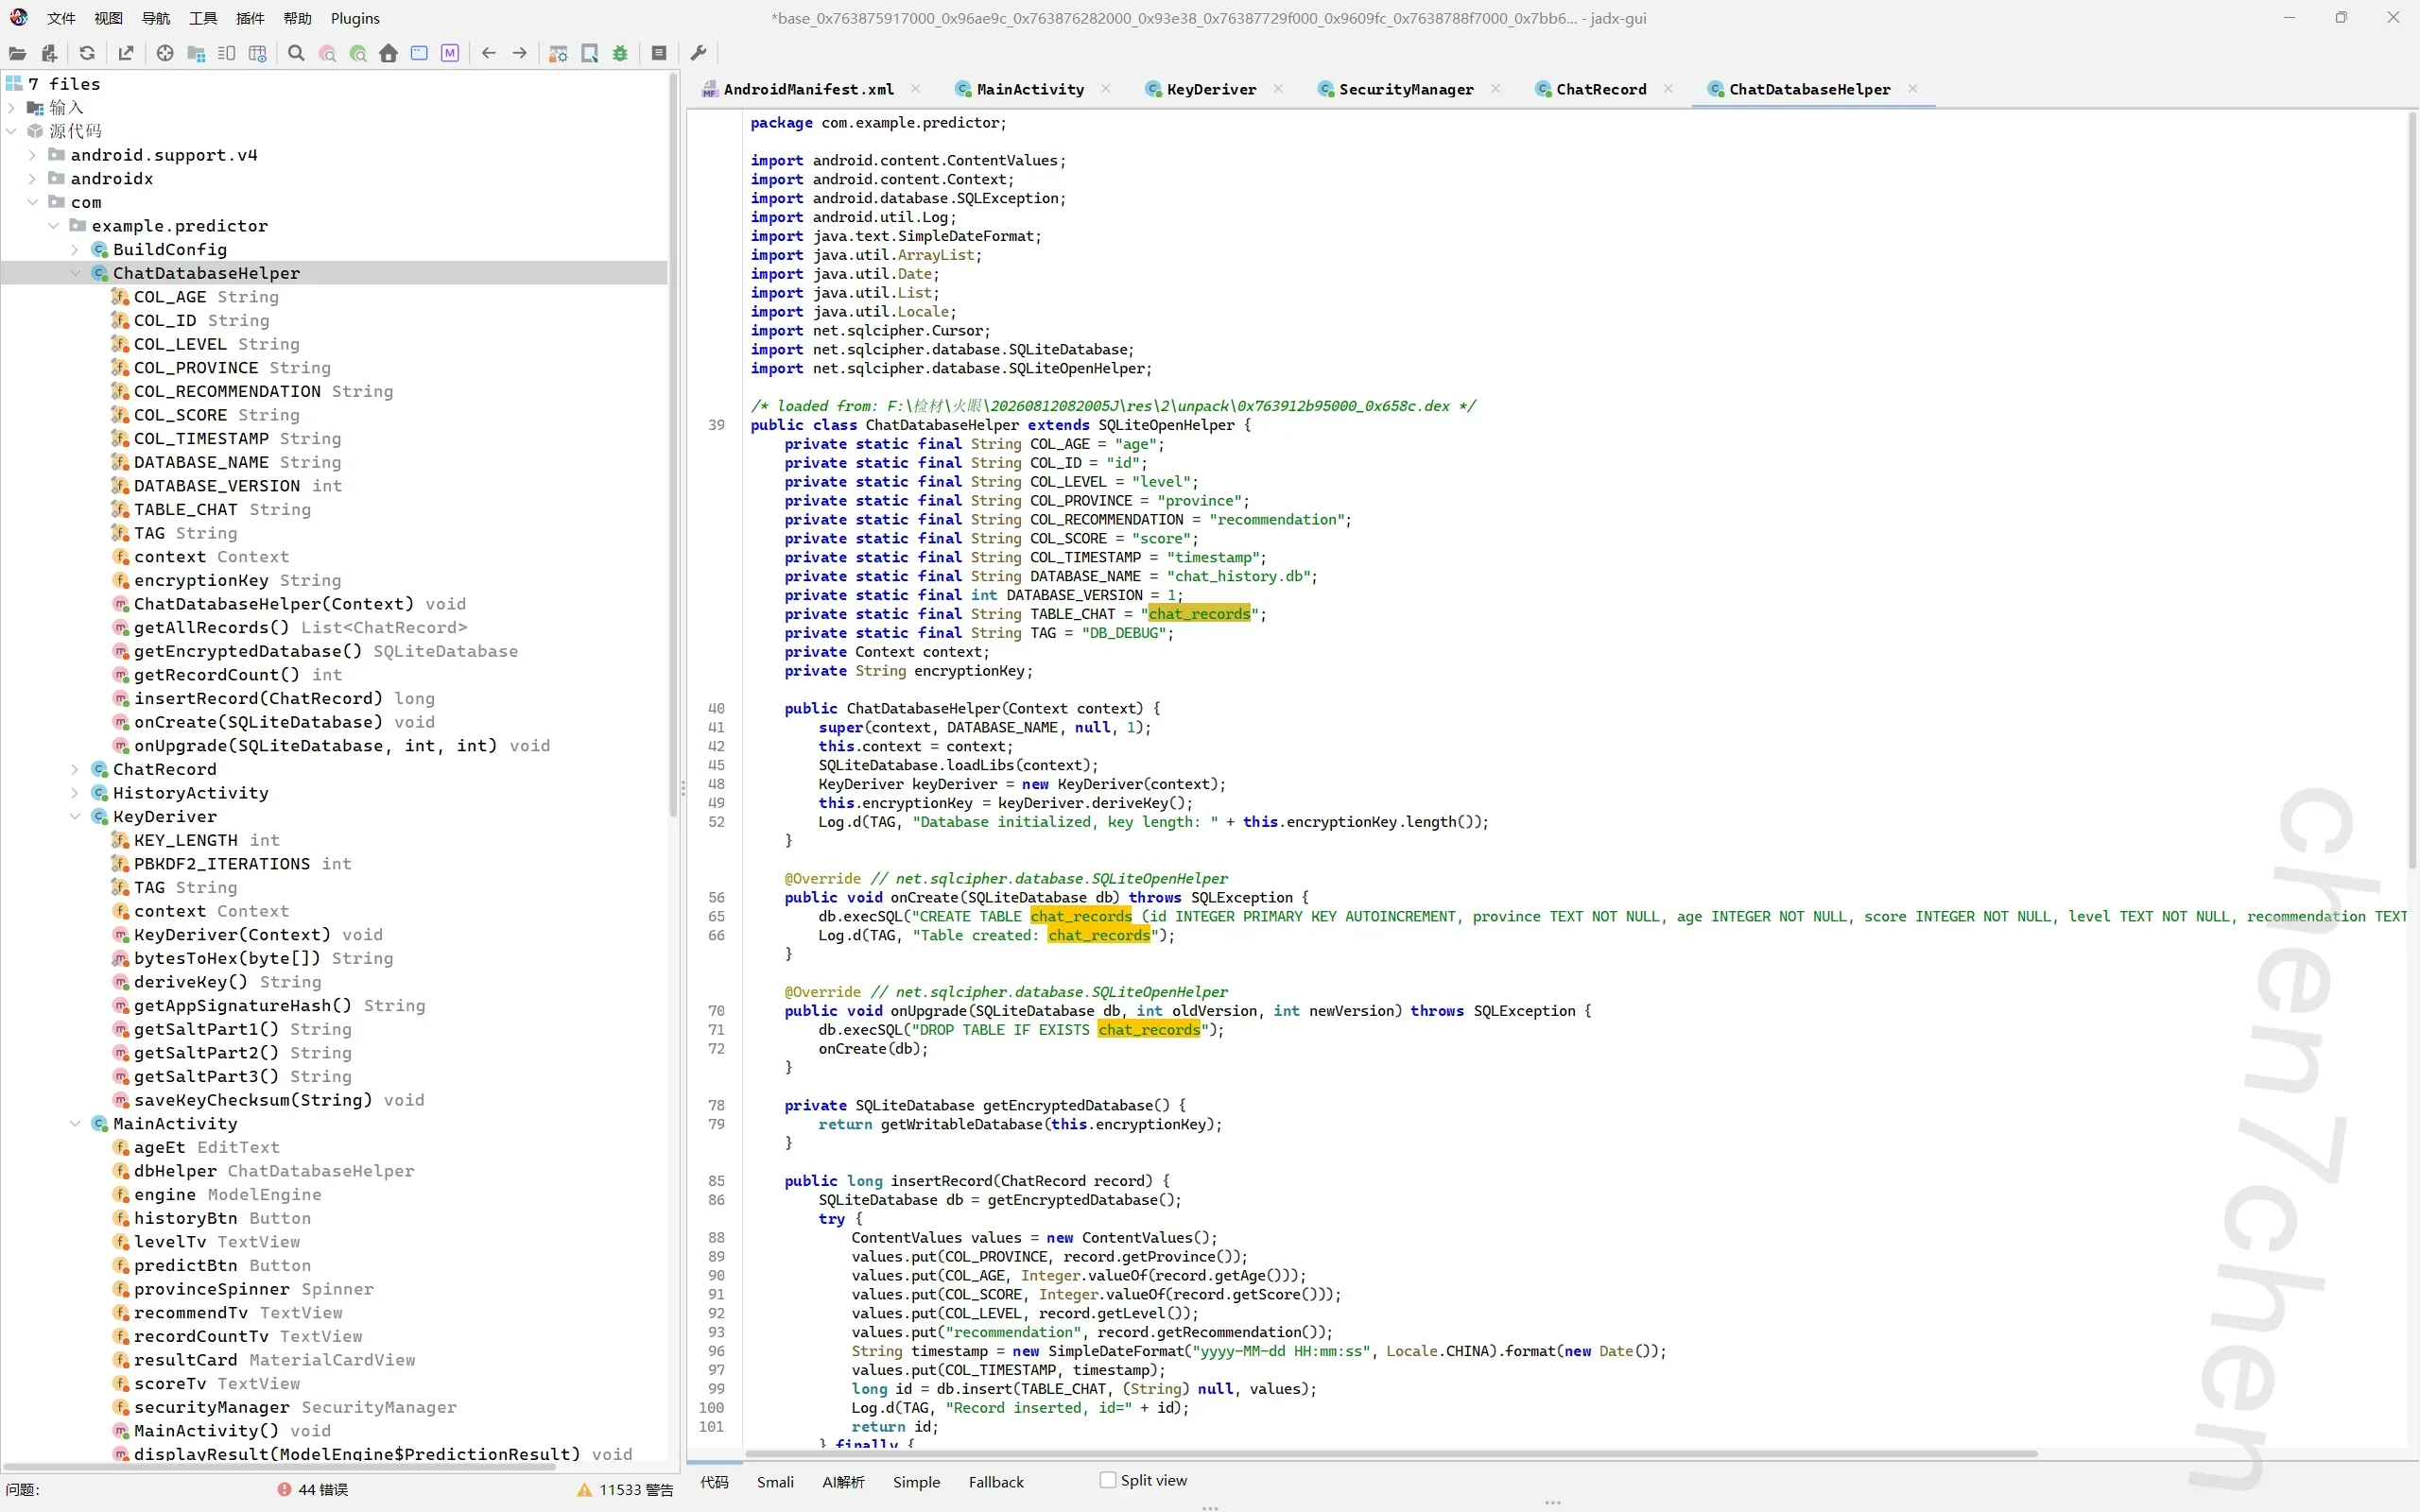The image size is (2420, 1512).
Task: Click the open file folder icon
Action: (x=17, y=53)
